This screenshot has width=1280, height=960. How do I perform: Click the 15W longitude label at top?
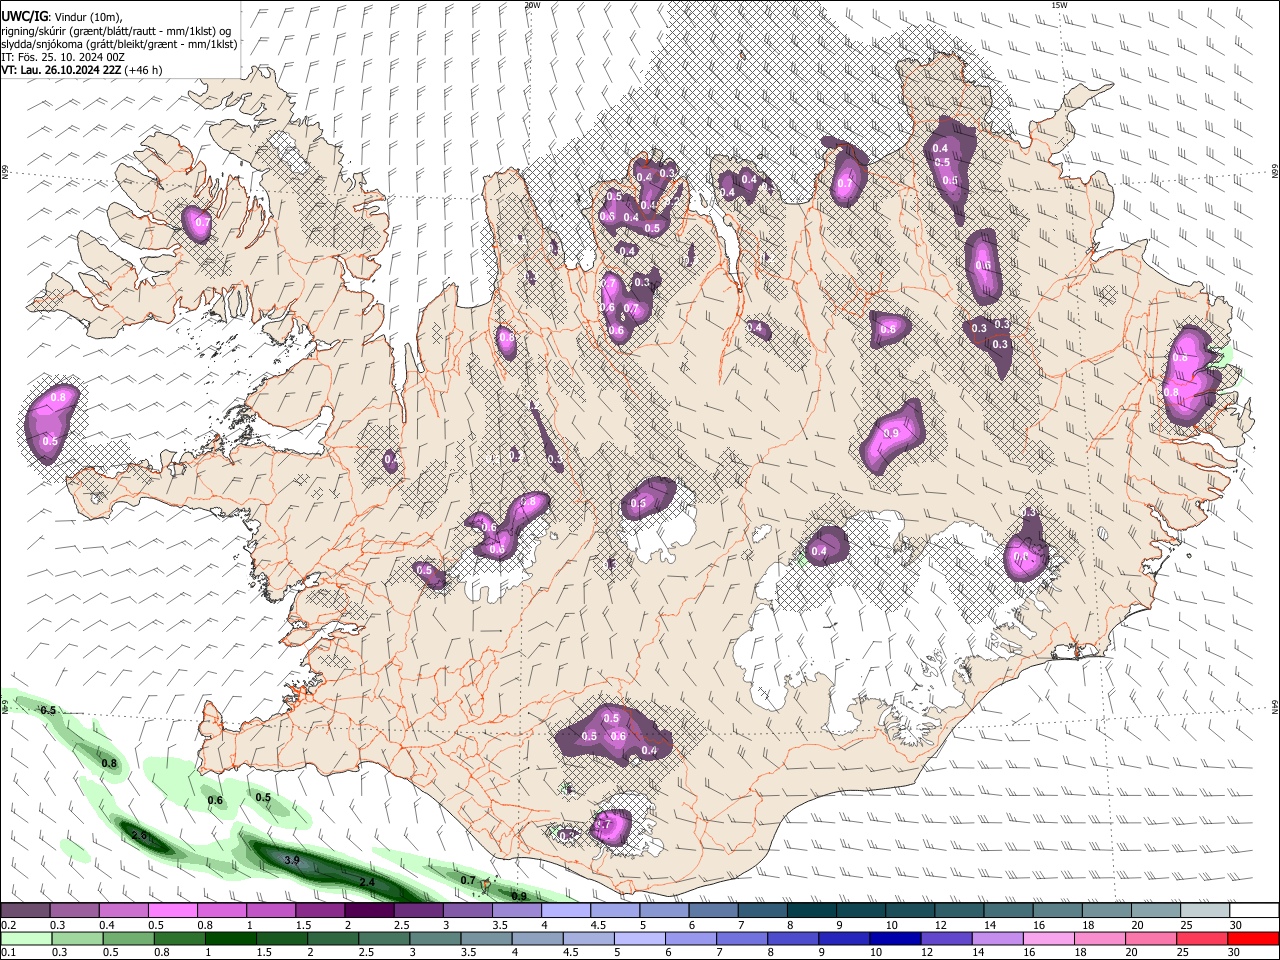(x=1059, y=5)
